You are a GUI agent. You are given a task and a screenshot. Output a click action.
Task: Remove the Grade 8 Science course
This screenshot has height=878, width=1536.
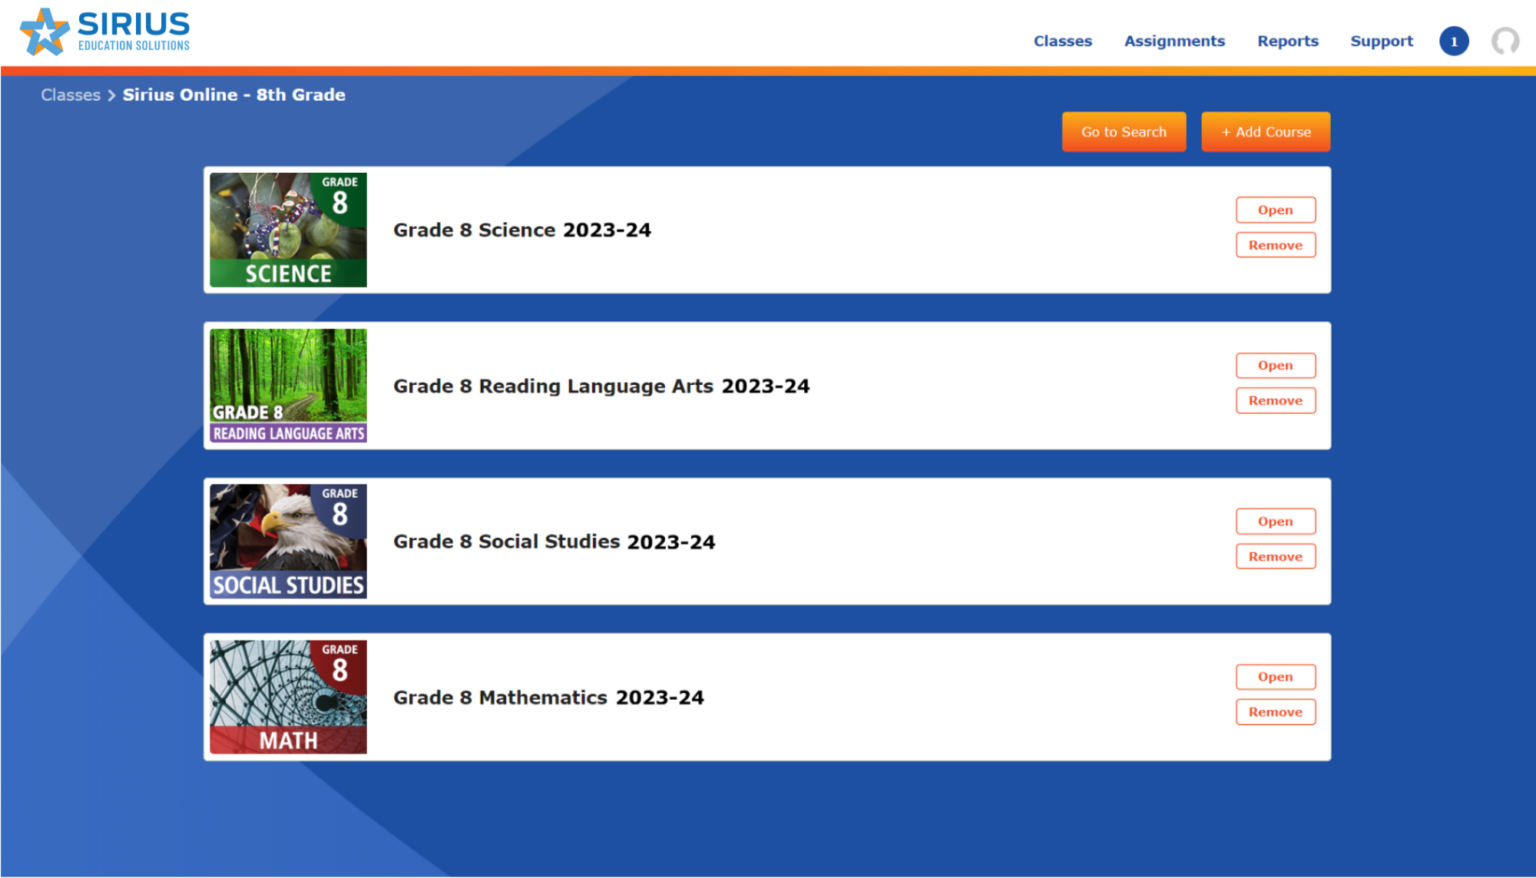1275,244
